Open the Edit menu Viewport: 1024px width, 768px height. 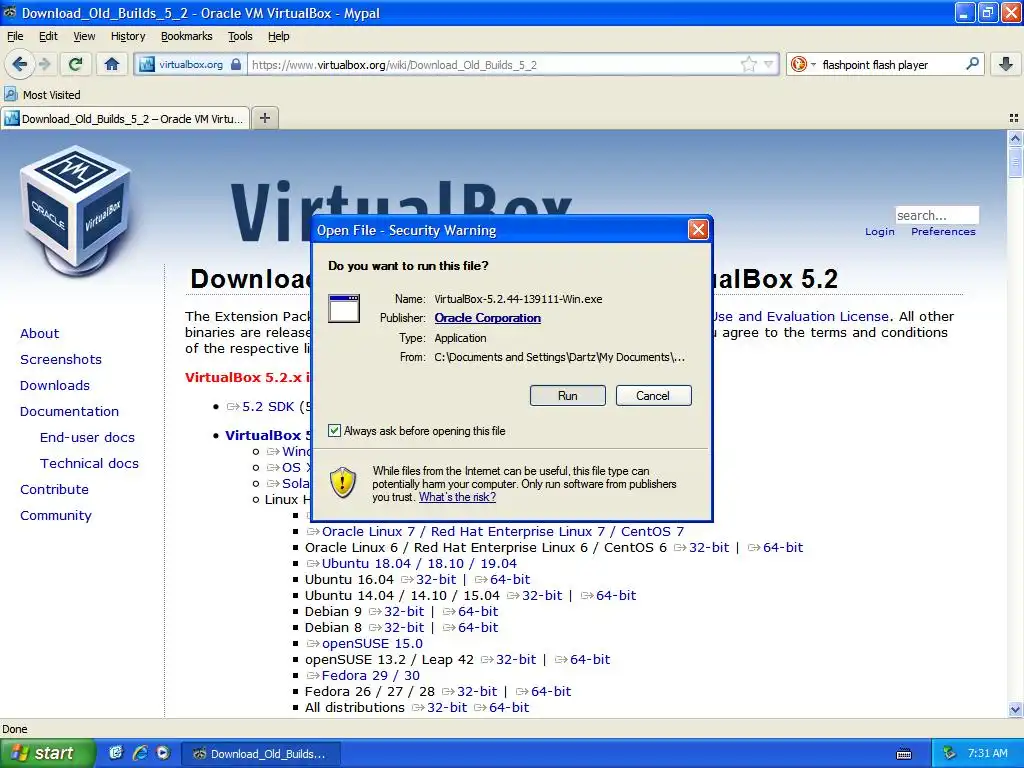pos(48,36)
